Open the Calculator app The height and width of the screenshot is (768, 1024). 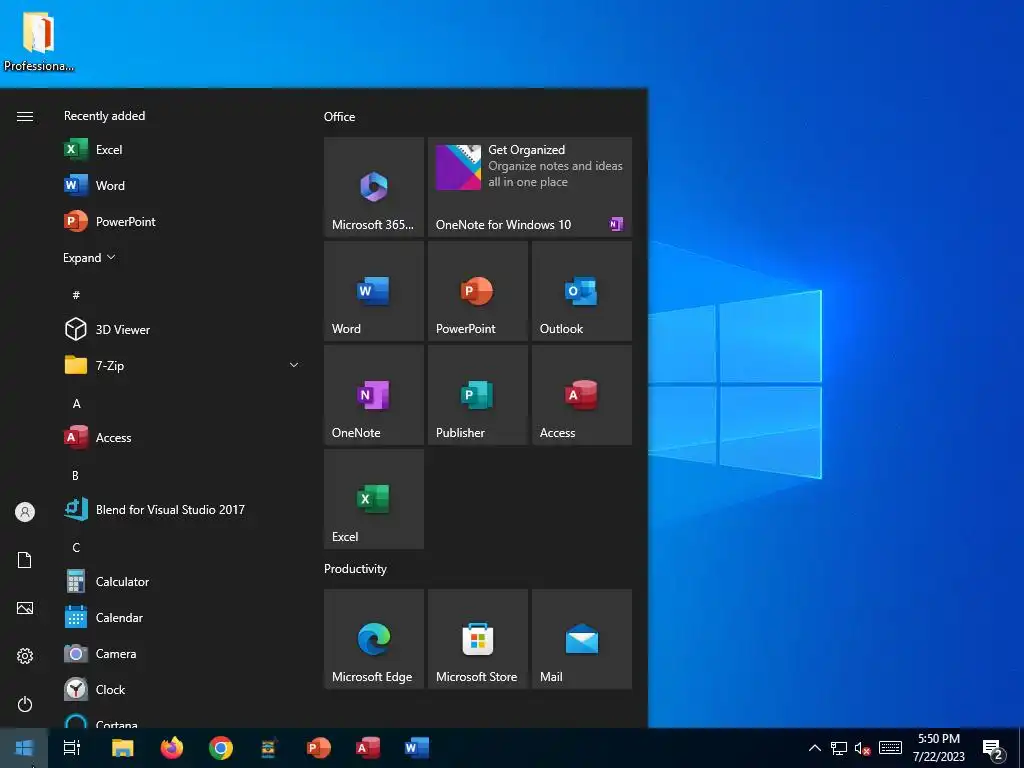pyautogui.click(x=182, y=581)
